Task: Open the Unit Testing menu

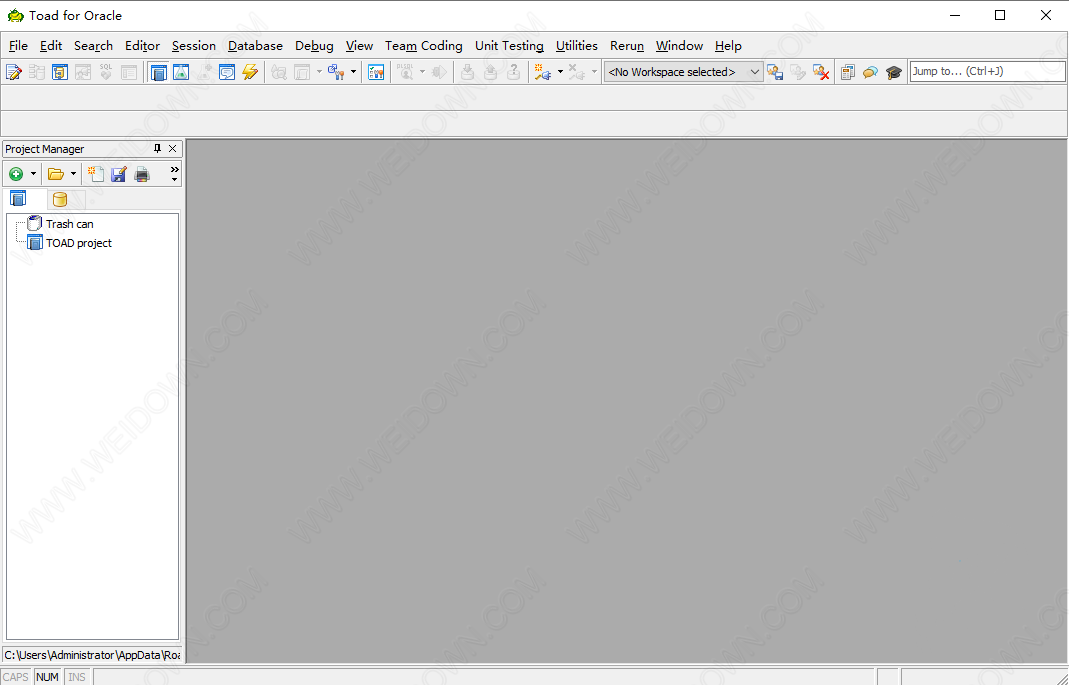Action: point(509,46)
